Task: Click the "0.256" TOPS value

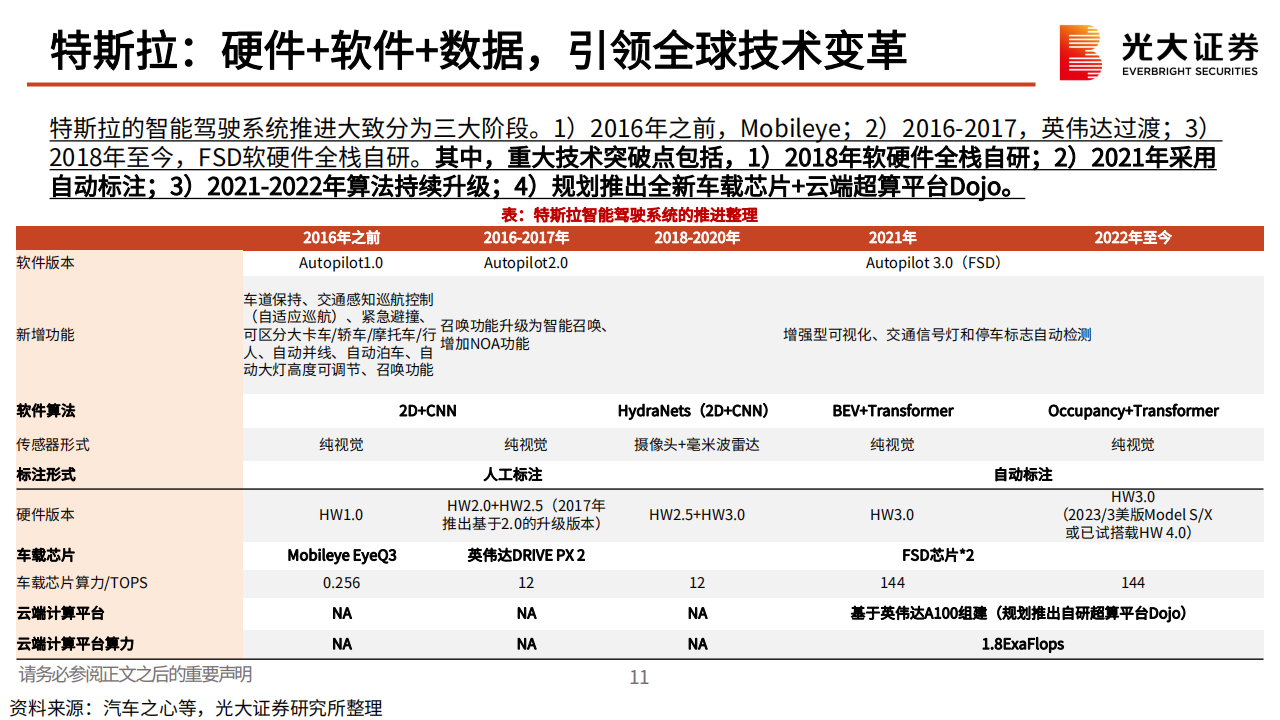Action: coord(341,583)
